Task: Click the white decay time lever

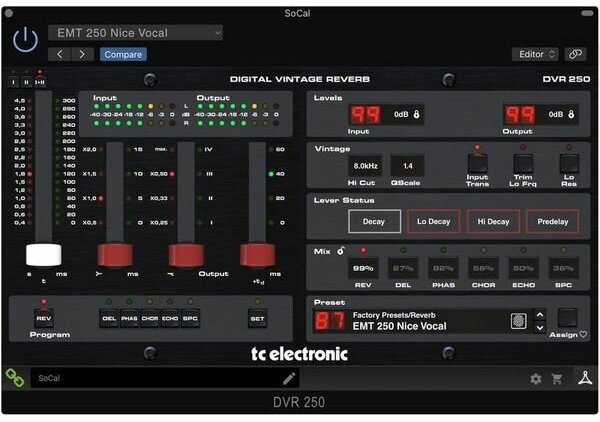Action: tap(43, 254)
